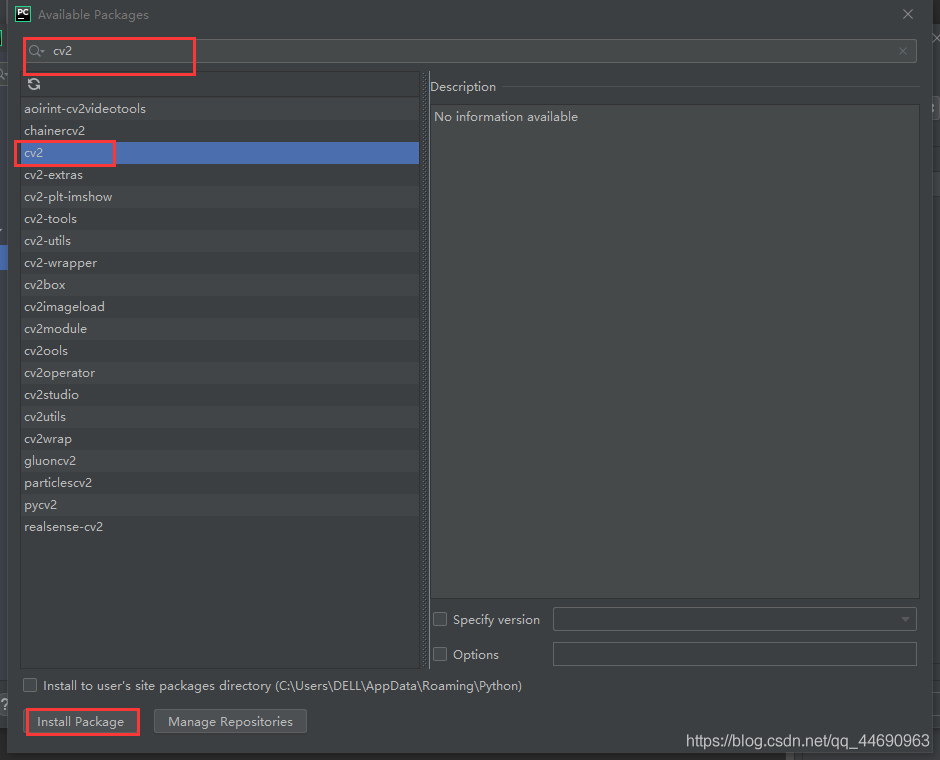Select the cv2ools package
Image resolution: width=940 pixels, height=760 pixels.
pyautogui.click(x=220, y=351)
